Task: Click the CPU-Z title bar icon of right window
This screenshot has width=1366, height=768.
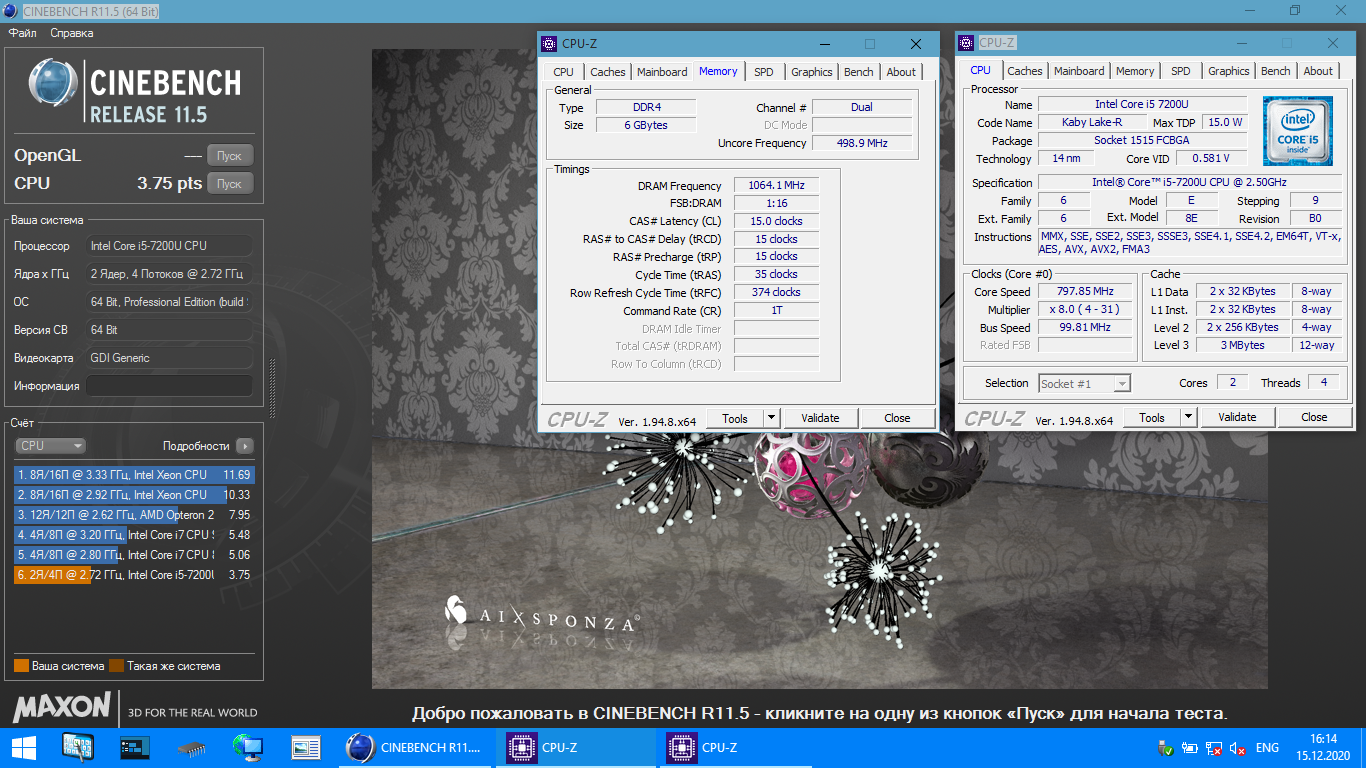Action: click(966, 42)
